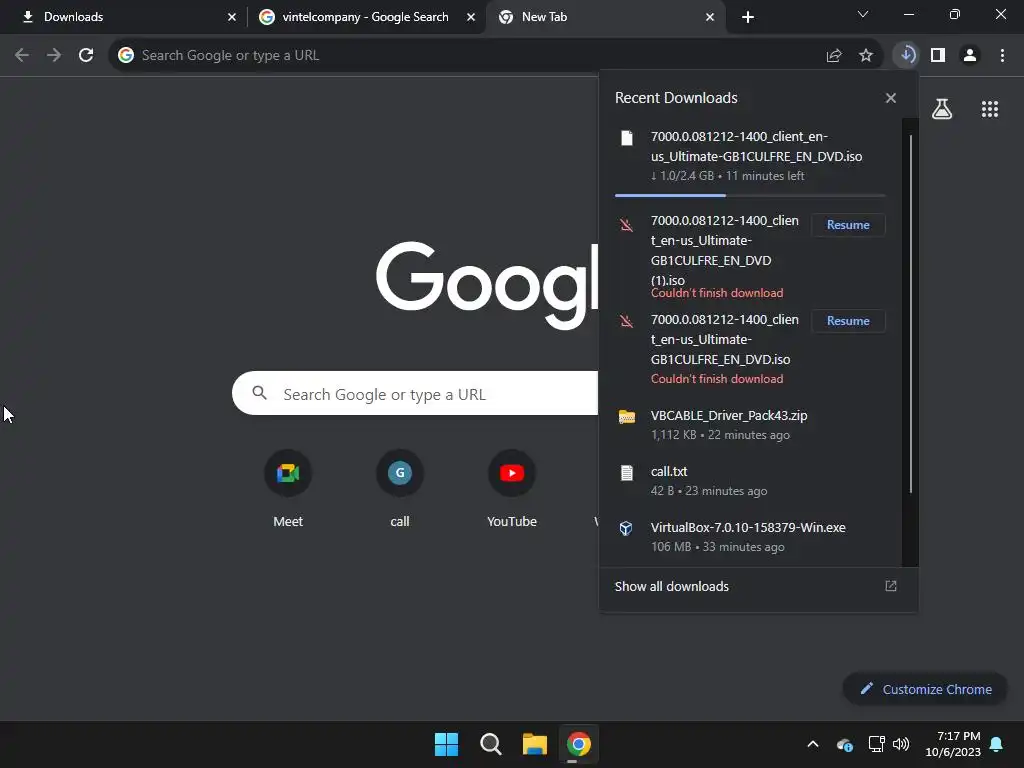The image size is (1024, 768).
Task: Click the YouTube shortcut icon
Action: tap(512, 473)
